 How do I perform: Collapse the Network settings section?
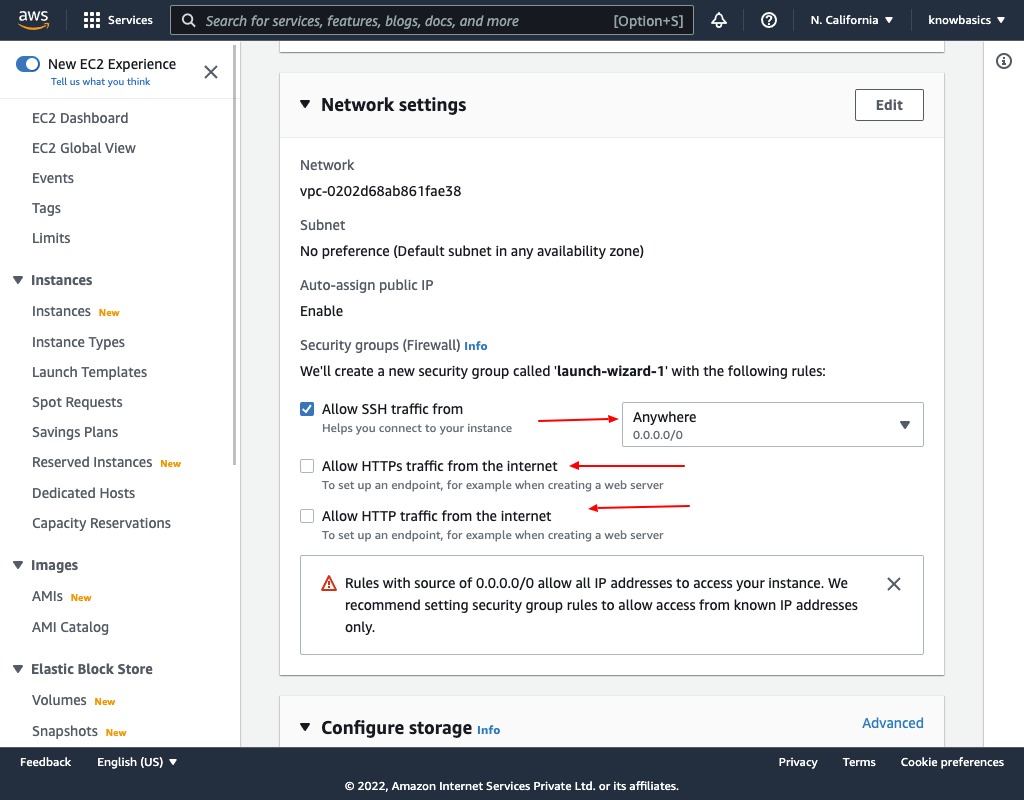(x=305, y=104)
